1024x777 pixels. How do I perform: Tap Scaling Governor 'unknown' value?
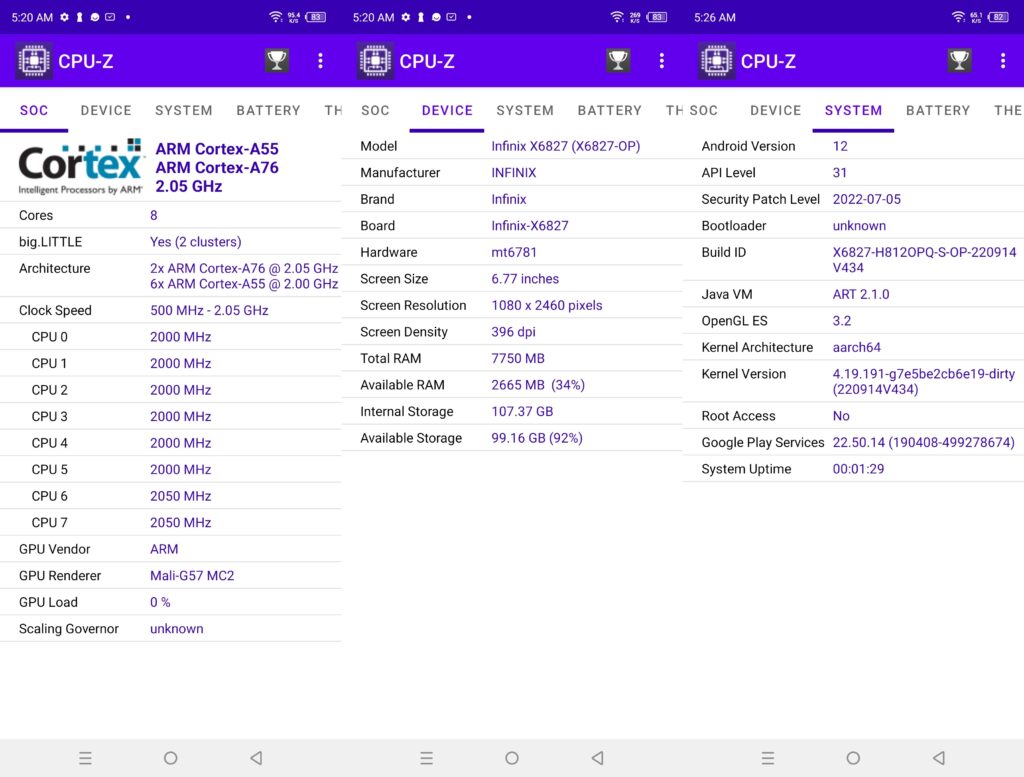click(x=176, y=629)
